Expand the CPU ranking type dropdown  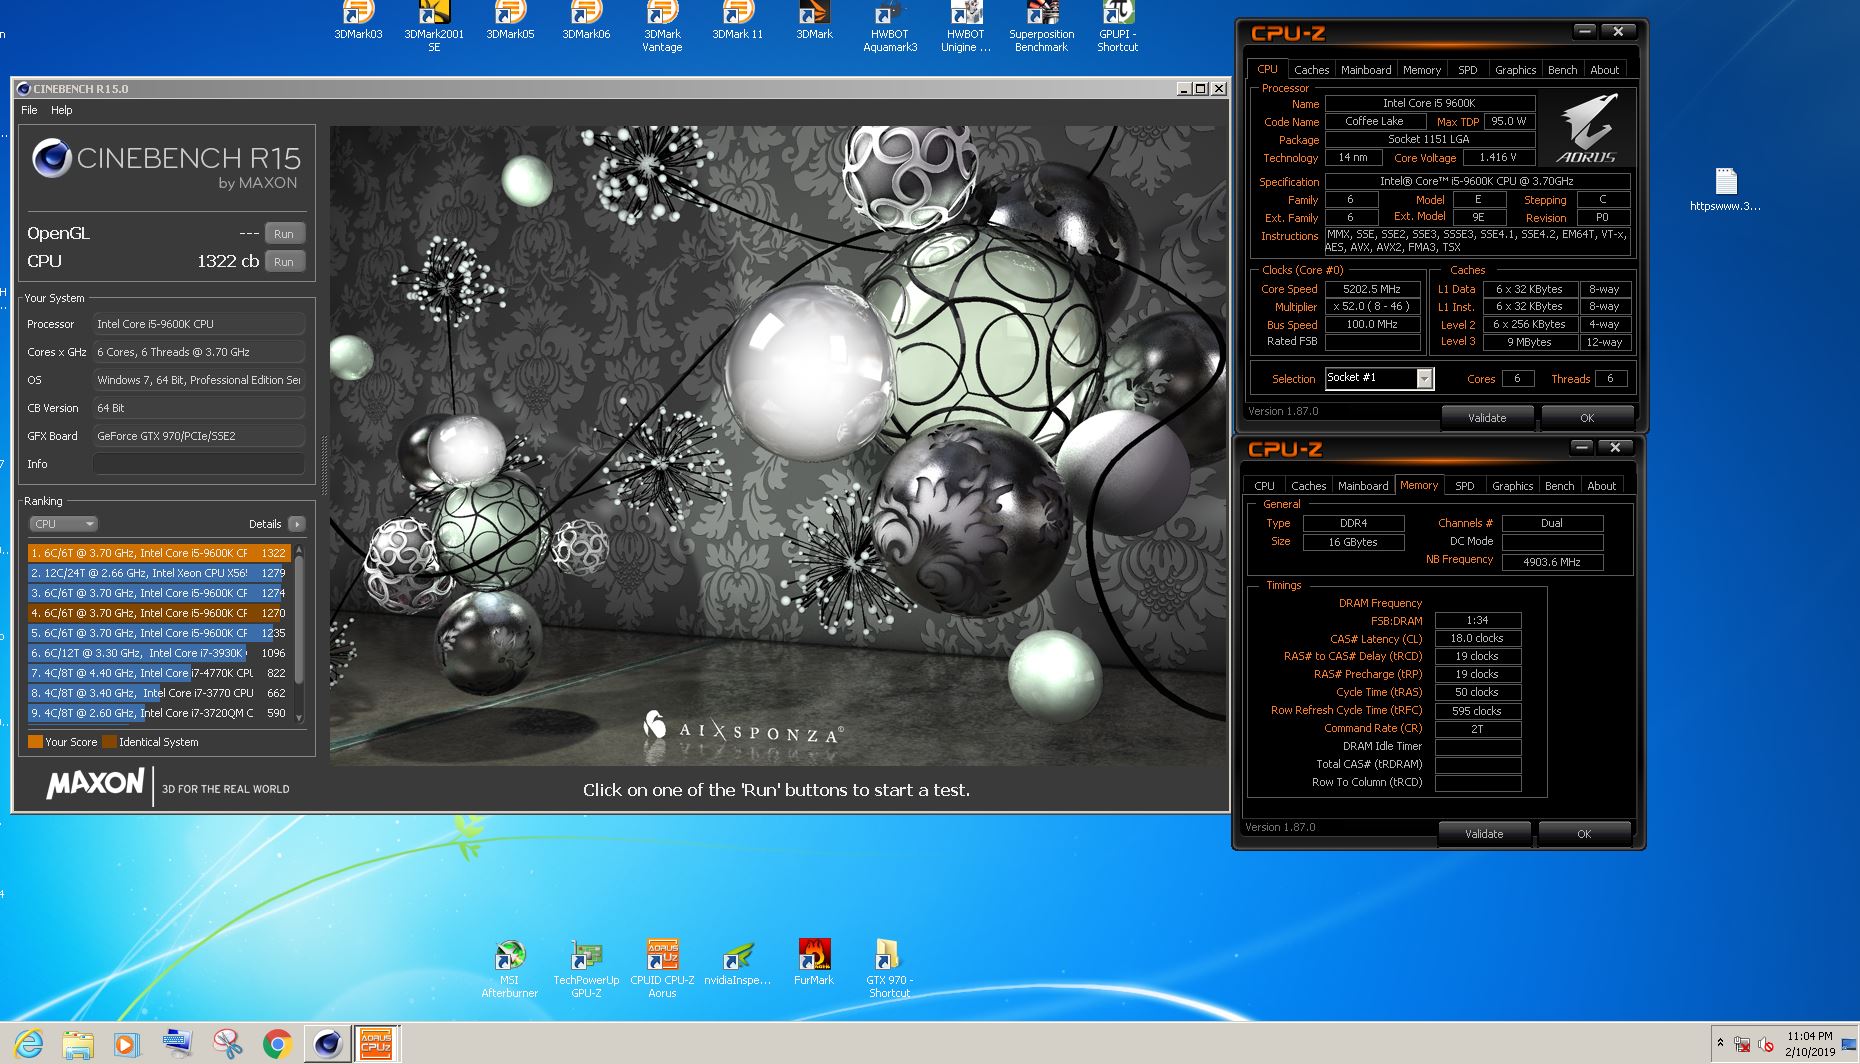[x=63, y=524]
